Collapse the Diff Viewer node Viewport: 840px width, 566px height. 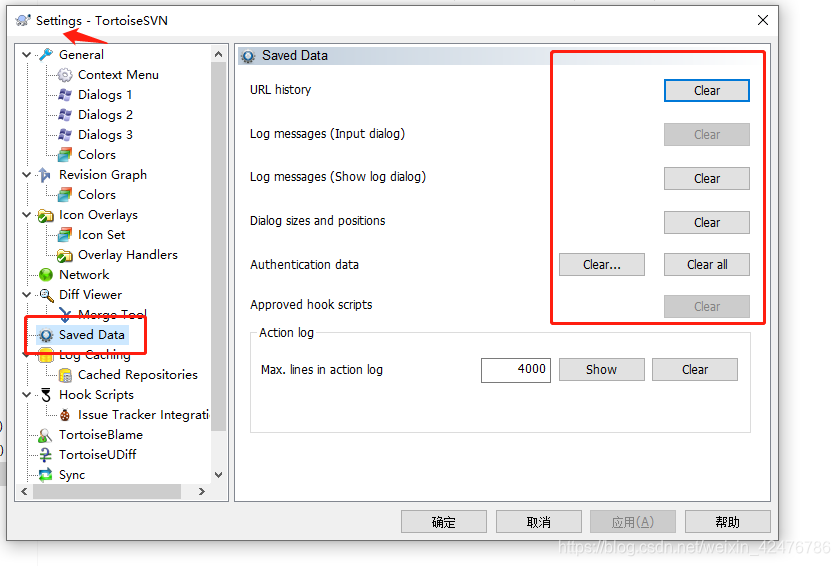point(26,295)
